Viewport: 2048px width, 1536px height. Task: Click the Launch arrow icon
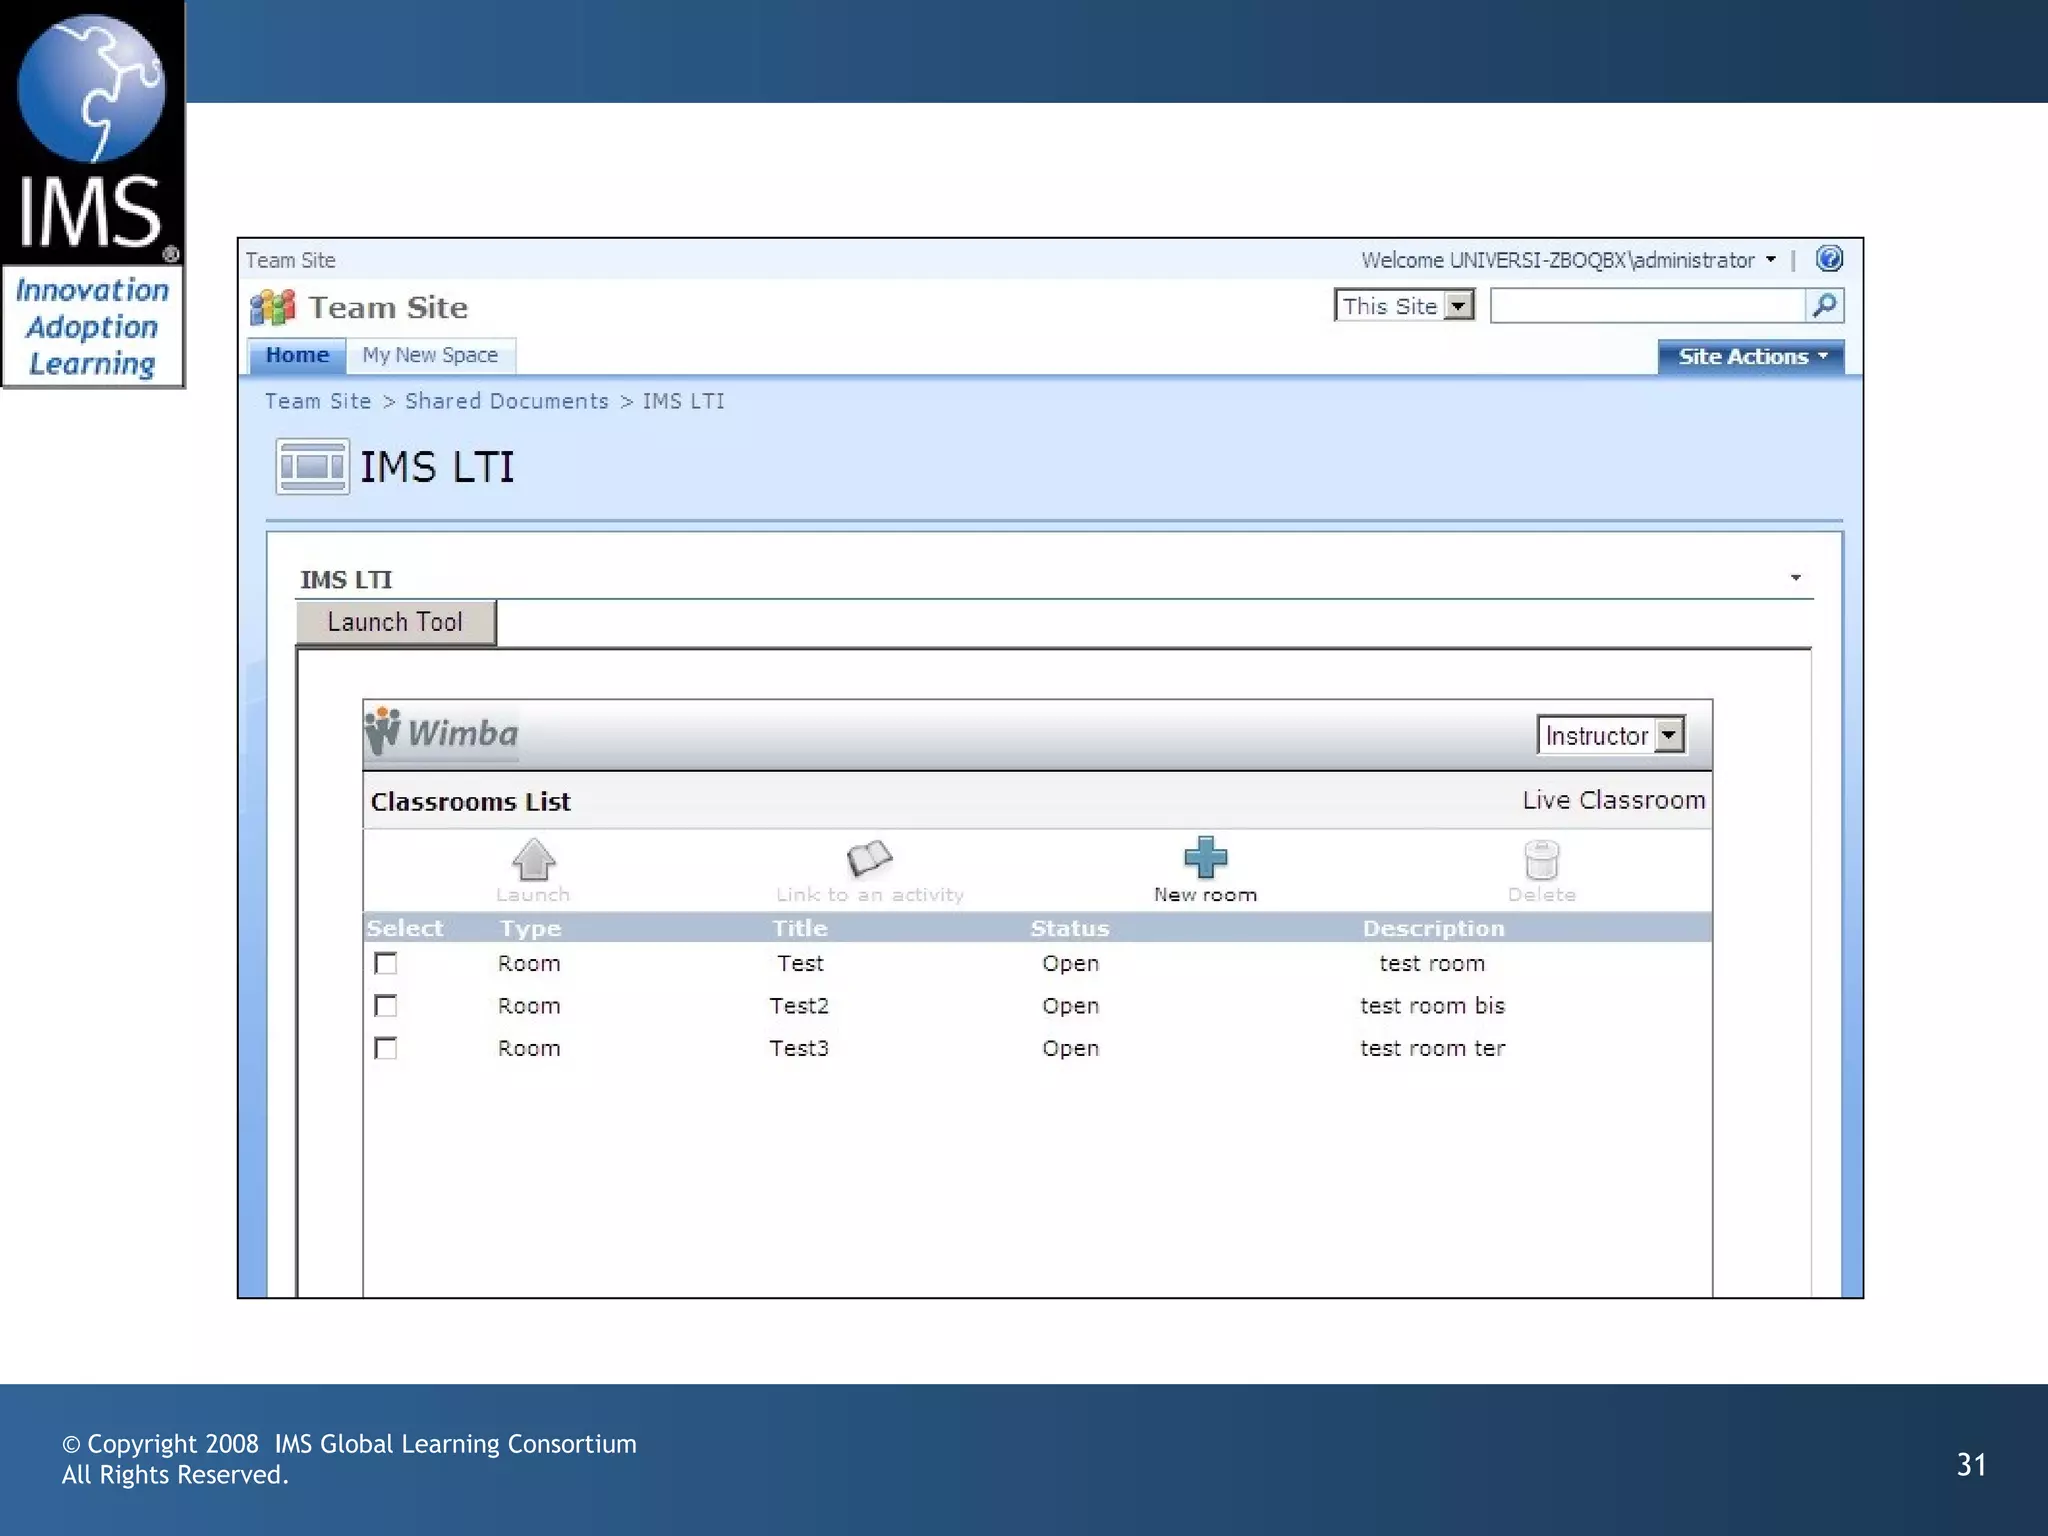(x=533, y=858)
